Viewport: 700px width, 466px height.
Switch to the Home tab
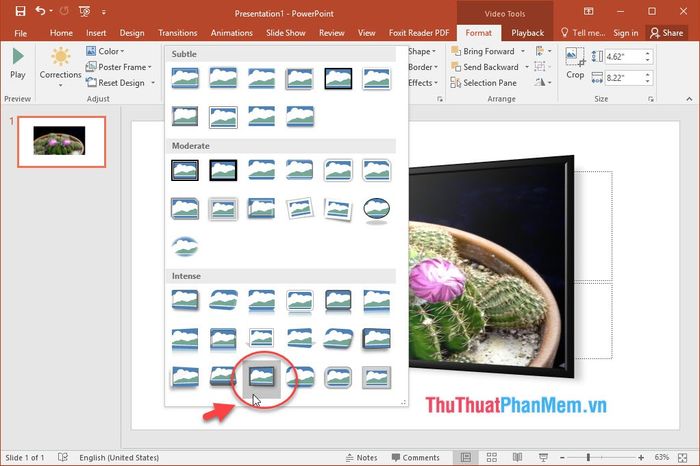point(61,33)
